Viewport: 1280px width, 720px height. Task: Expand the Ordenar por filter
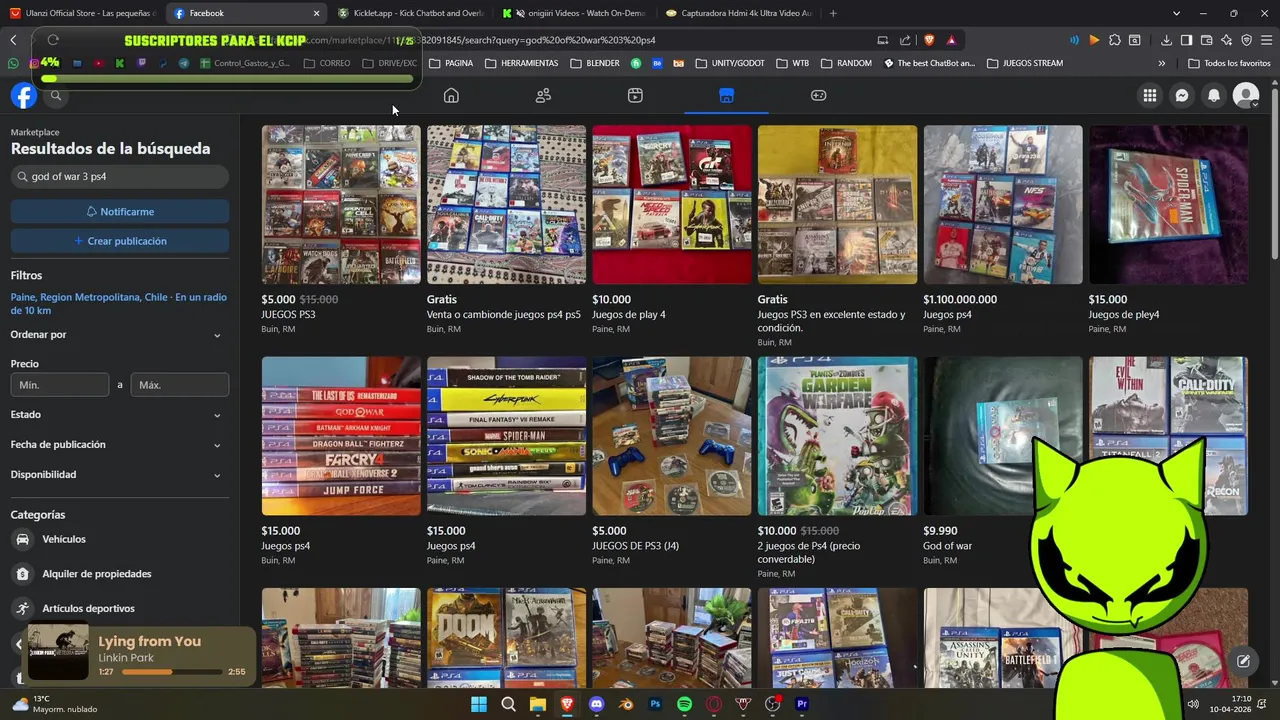tap(119, 335)
